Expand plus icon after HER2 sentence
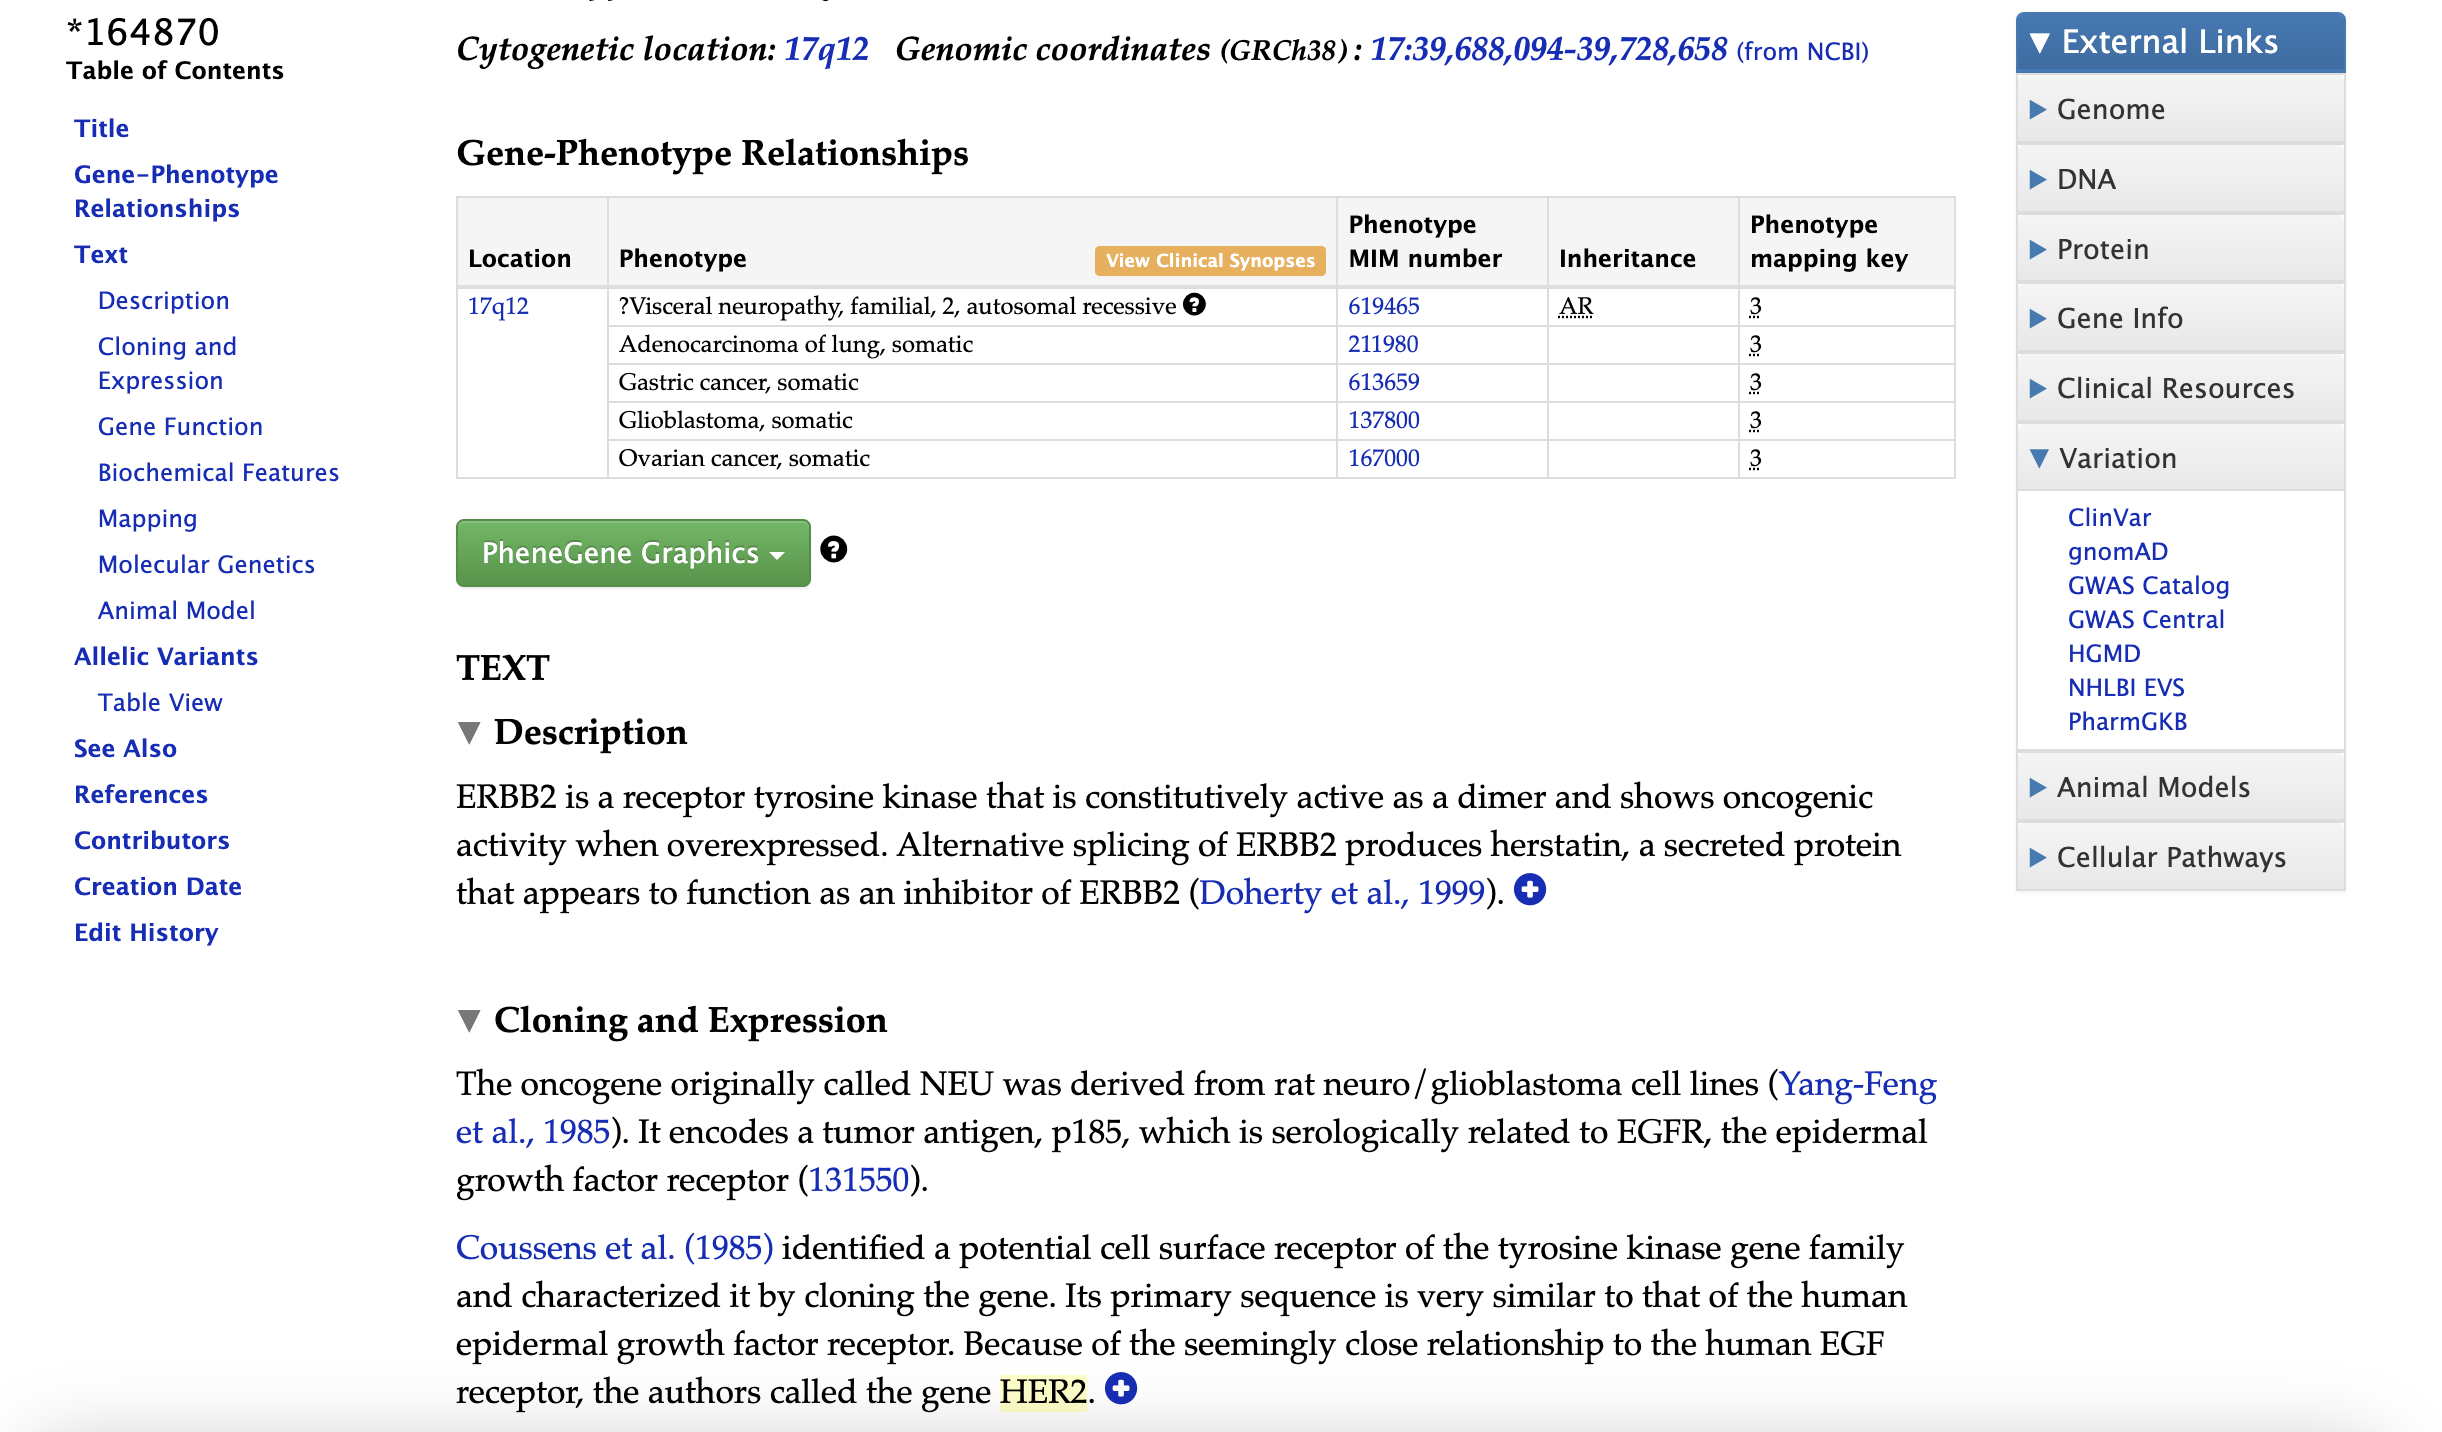Image resolution: width=2442 pixels, height=1432 pixels. tap(1121, 1389)
